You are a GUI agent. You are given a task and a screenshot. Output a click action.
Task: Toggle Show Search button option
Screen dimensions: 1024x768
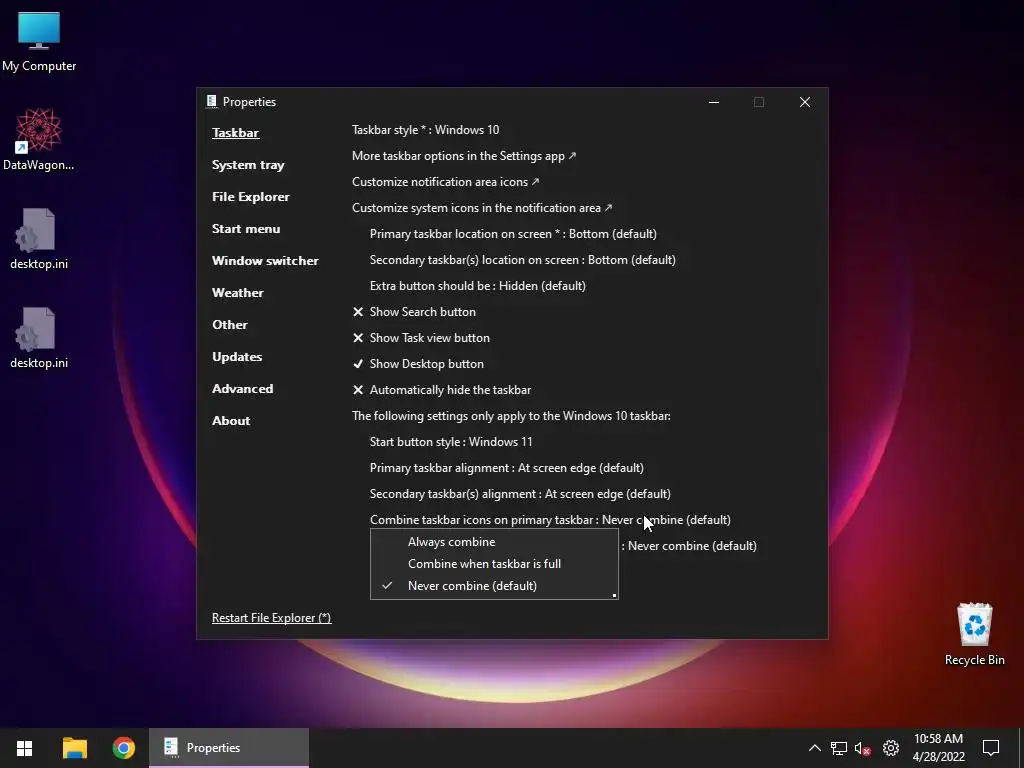tap(414, 312)
